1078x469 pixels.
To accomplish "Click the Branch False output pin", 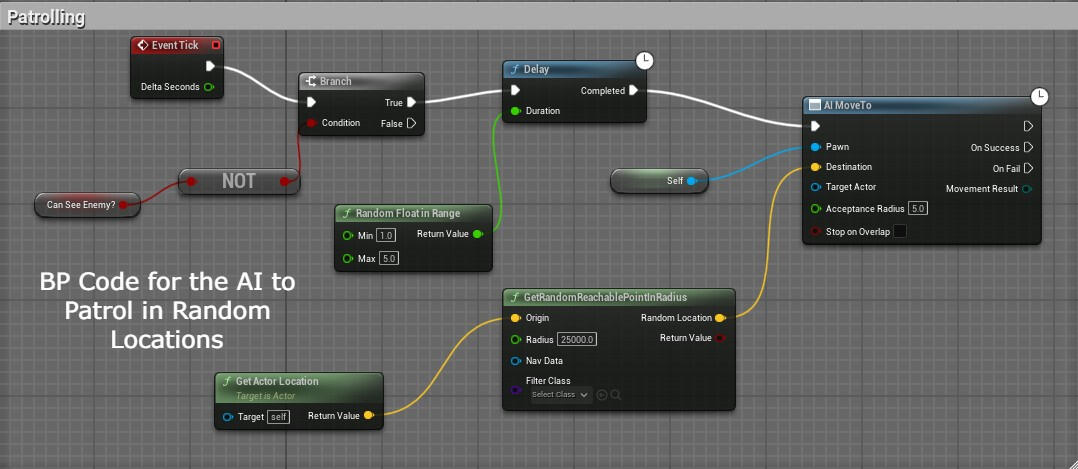I will pyautogui.click(x=411, y=124).
